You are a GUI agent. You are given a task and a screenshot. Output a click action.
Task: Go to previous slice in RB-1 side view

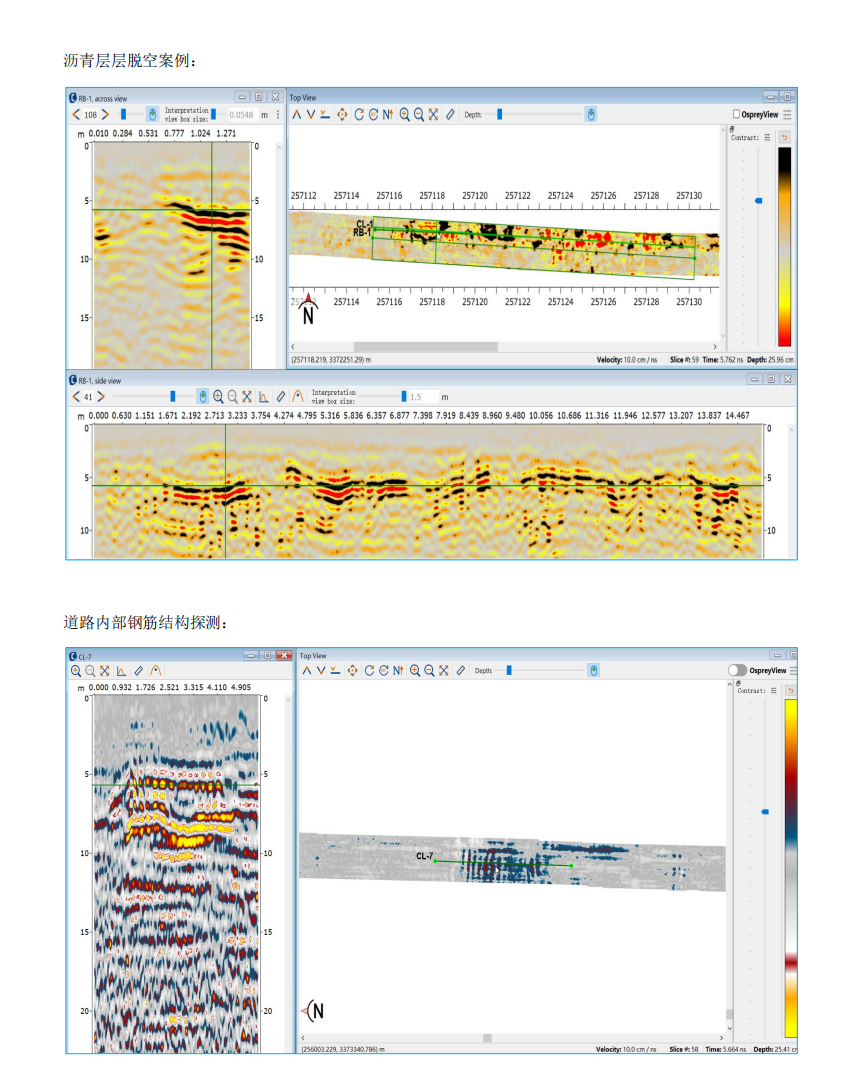(x=76, y=396)
